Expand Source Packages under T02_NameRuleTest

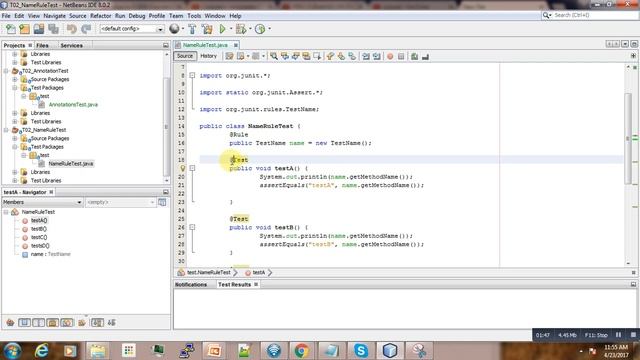pyautogui.click(x=15, y=138)
